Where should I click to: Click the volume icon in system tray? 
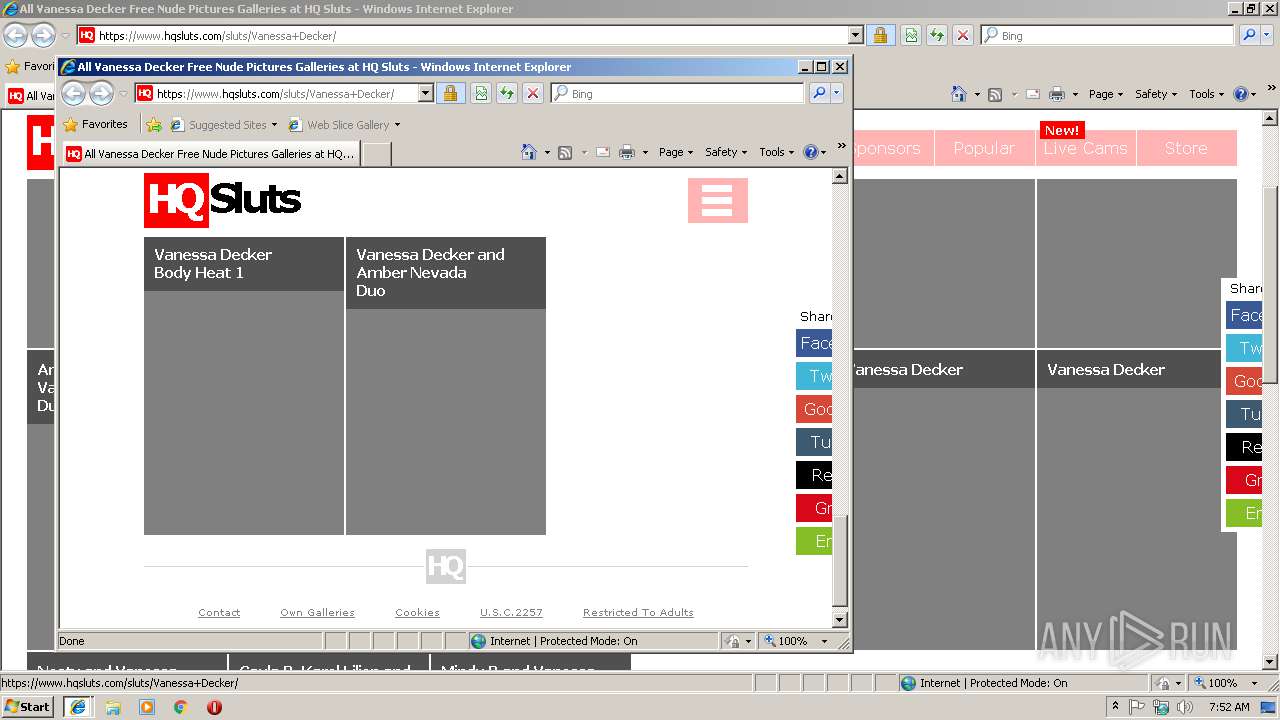pyautogui.click(x=1185, y=707)
